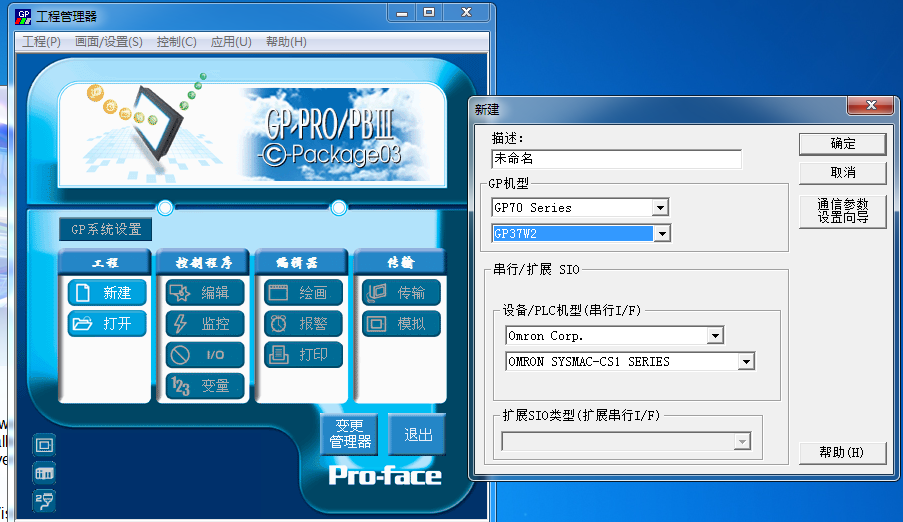This screenshot has height=522, width=903.
Task: Expand OMRON SYSMAC-CS1 SERIES dropdown
Action: click(x=746, y=362)
